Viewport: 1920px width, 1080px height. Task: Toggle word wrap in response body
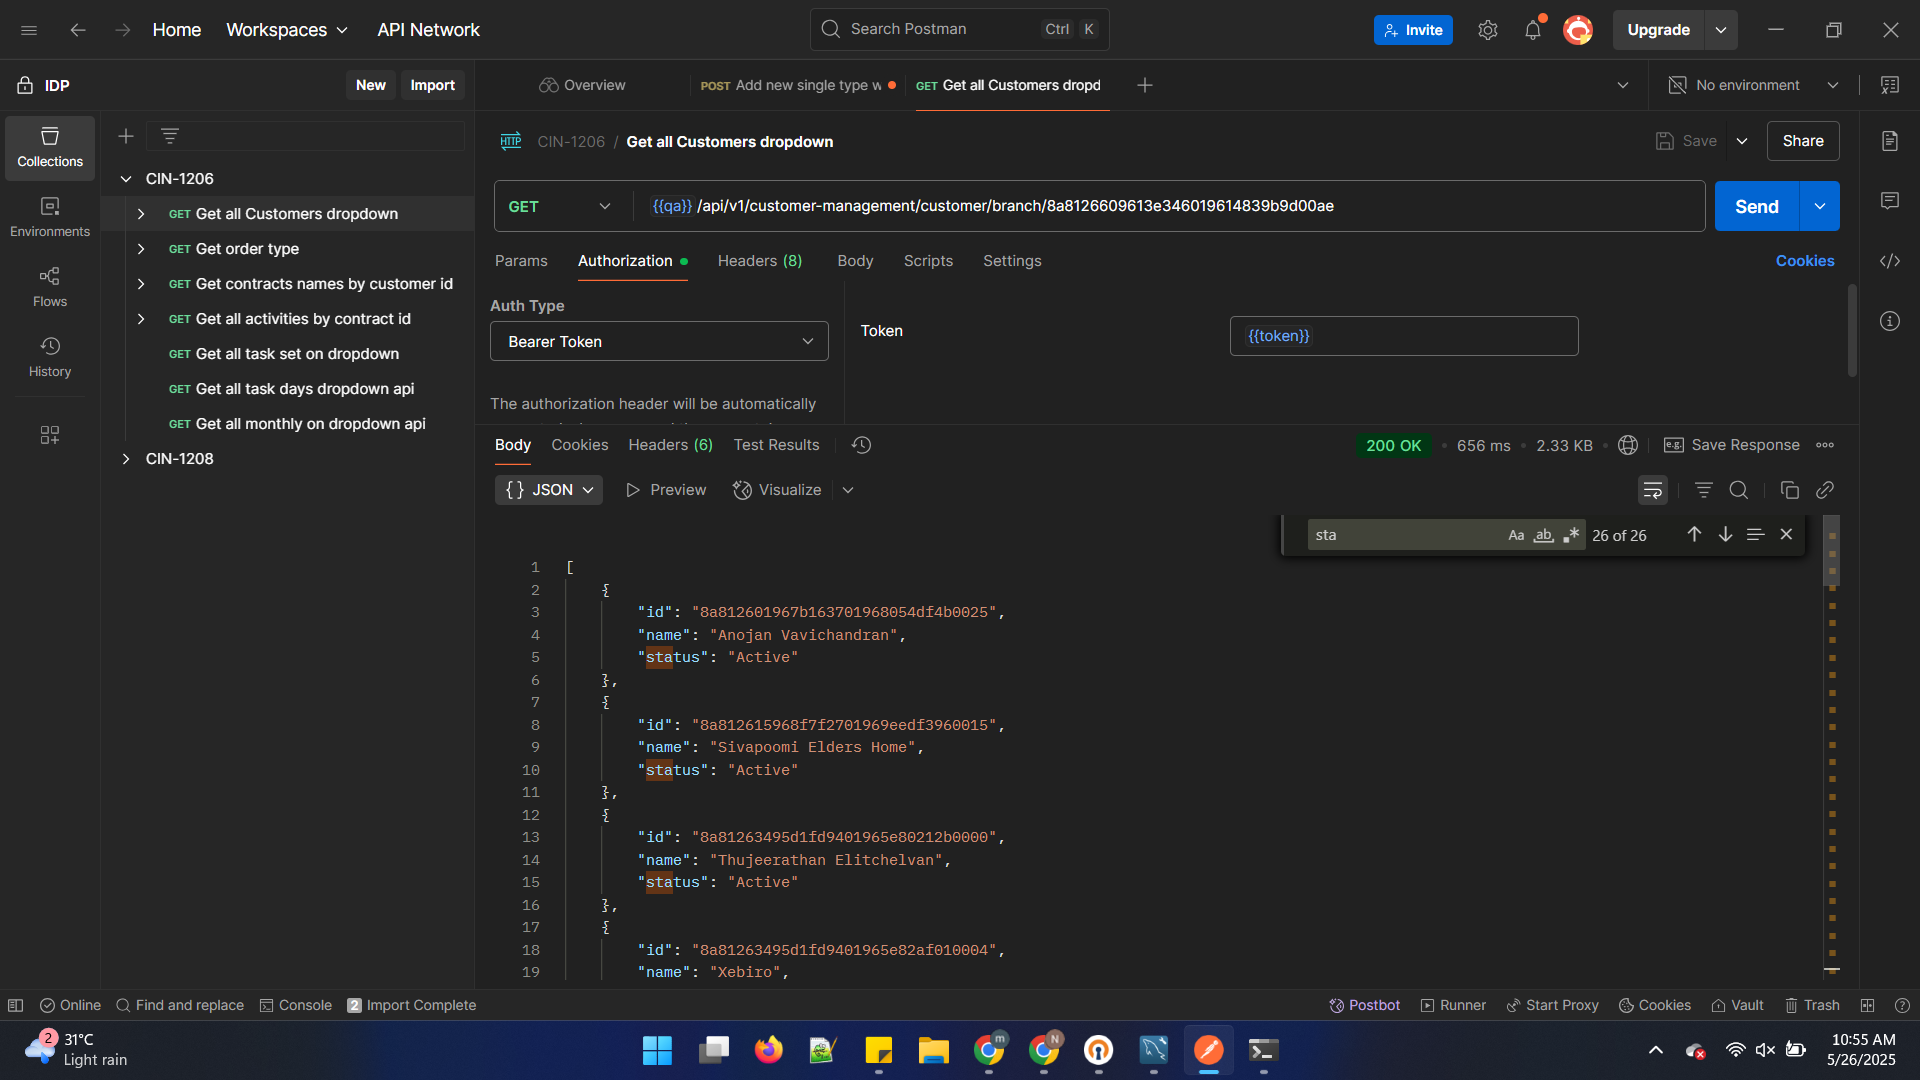[x=1653, y=490]
